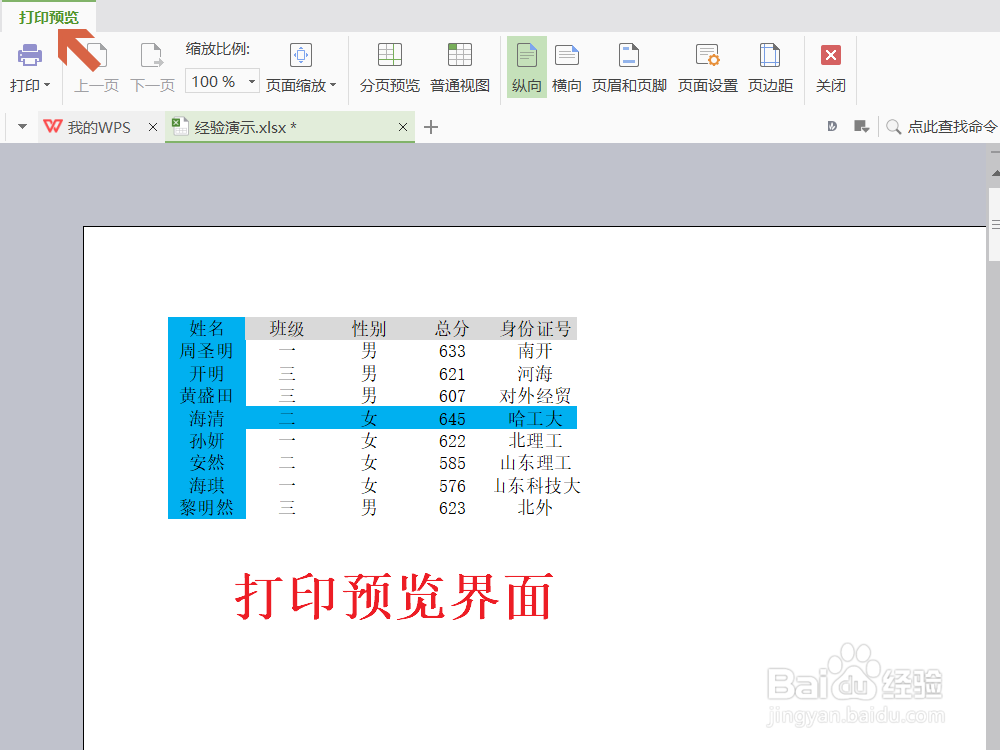
Task: Select 横向 landscape orientation
Action: click(566, 66)
